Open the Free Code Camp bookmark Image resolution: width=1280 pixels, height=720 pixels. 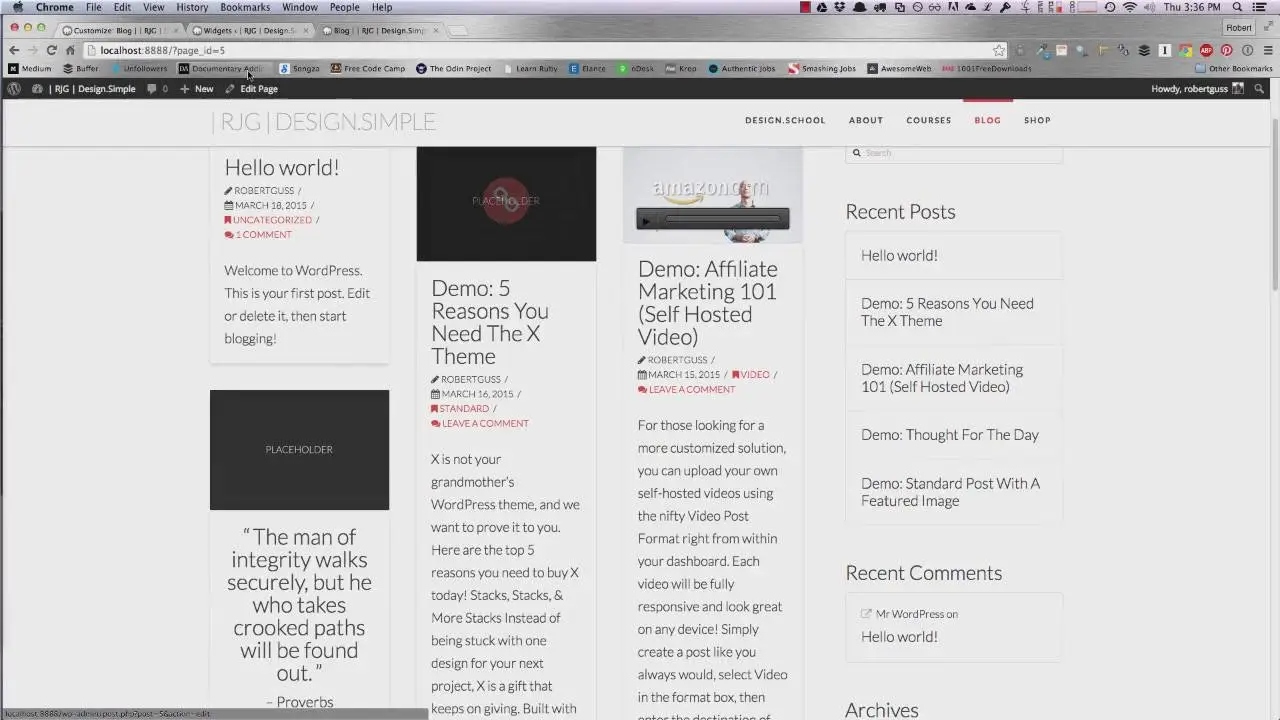(368, 69)
